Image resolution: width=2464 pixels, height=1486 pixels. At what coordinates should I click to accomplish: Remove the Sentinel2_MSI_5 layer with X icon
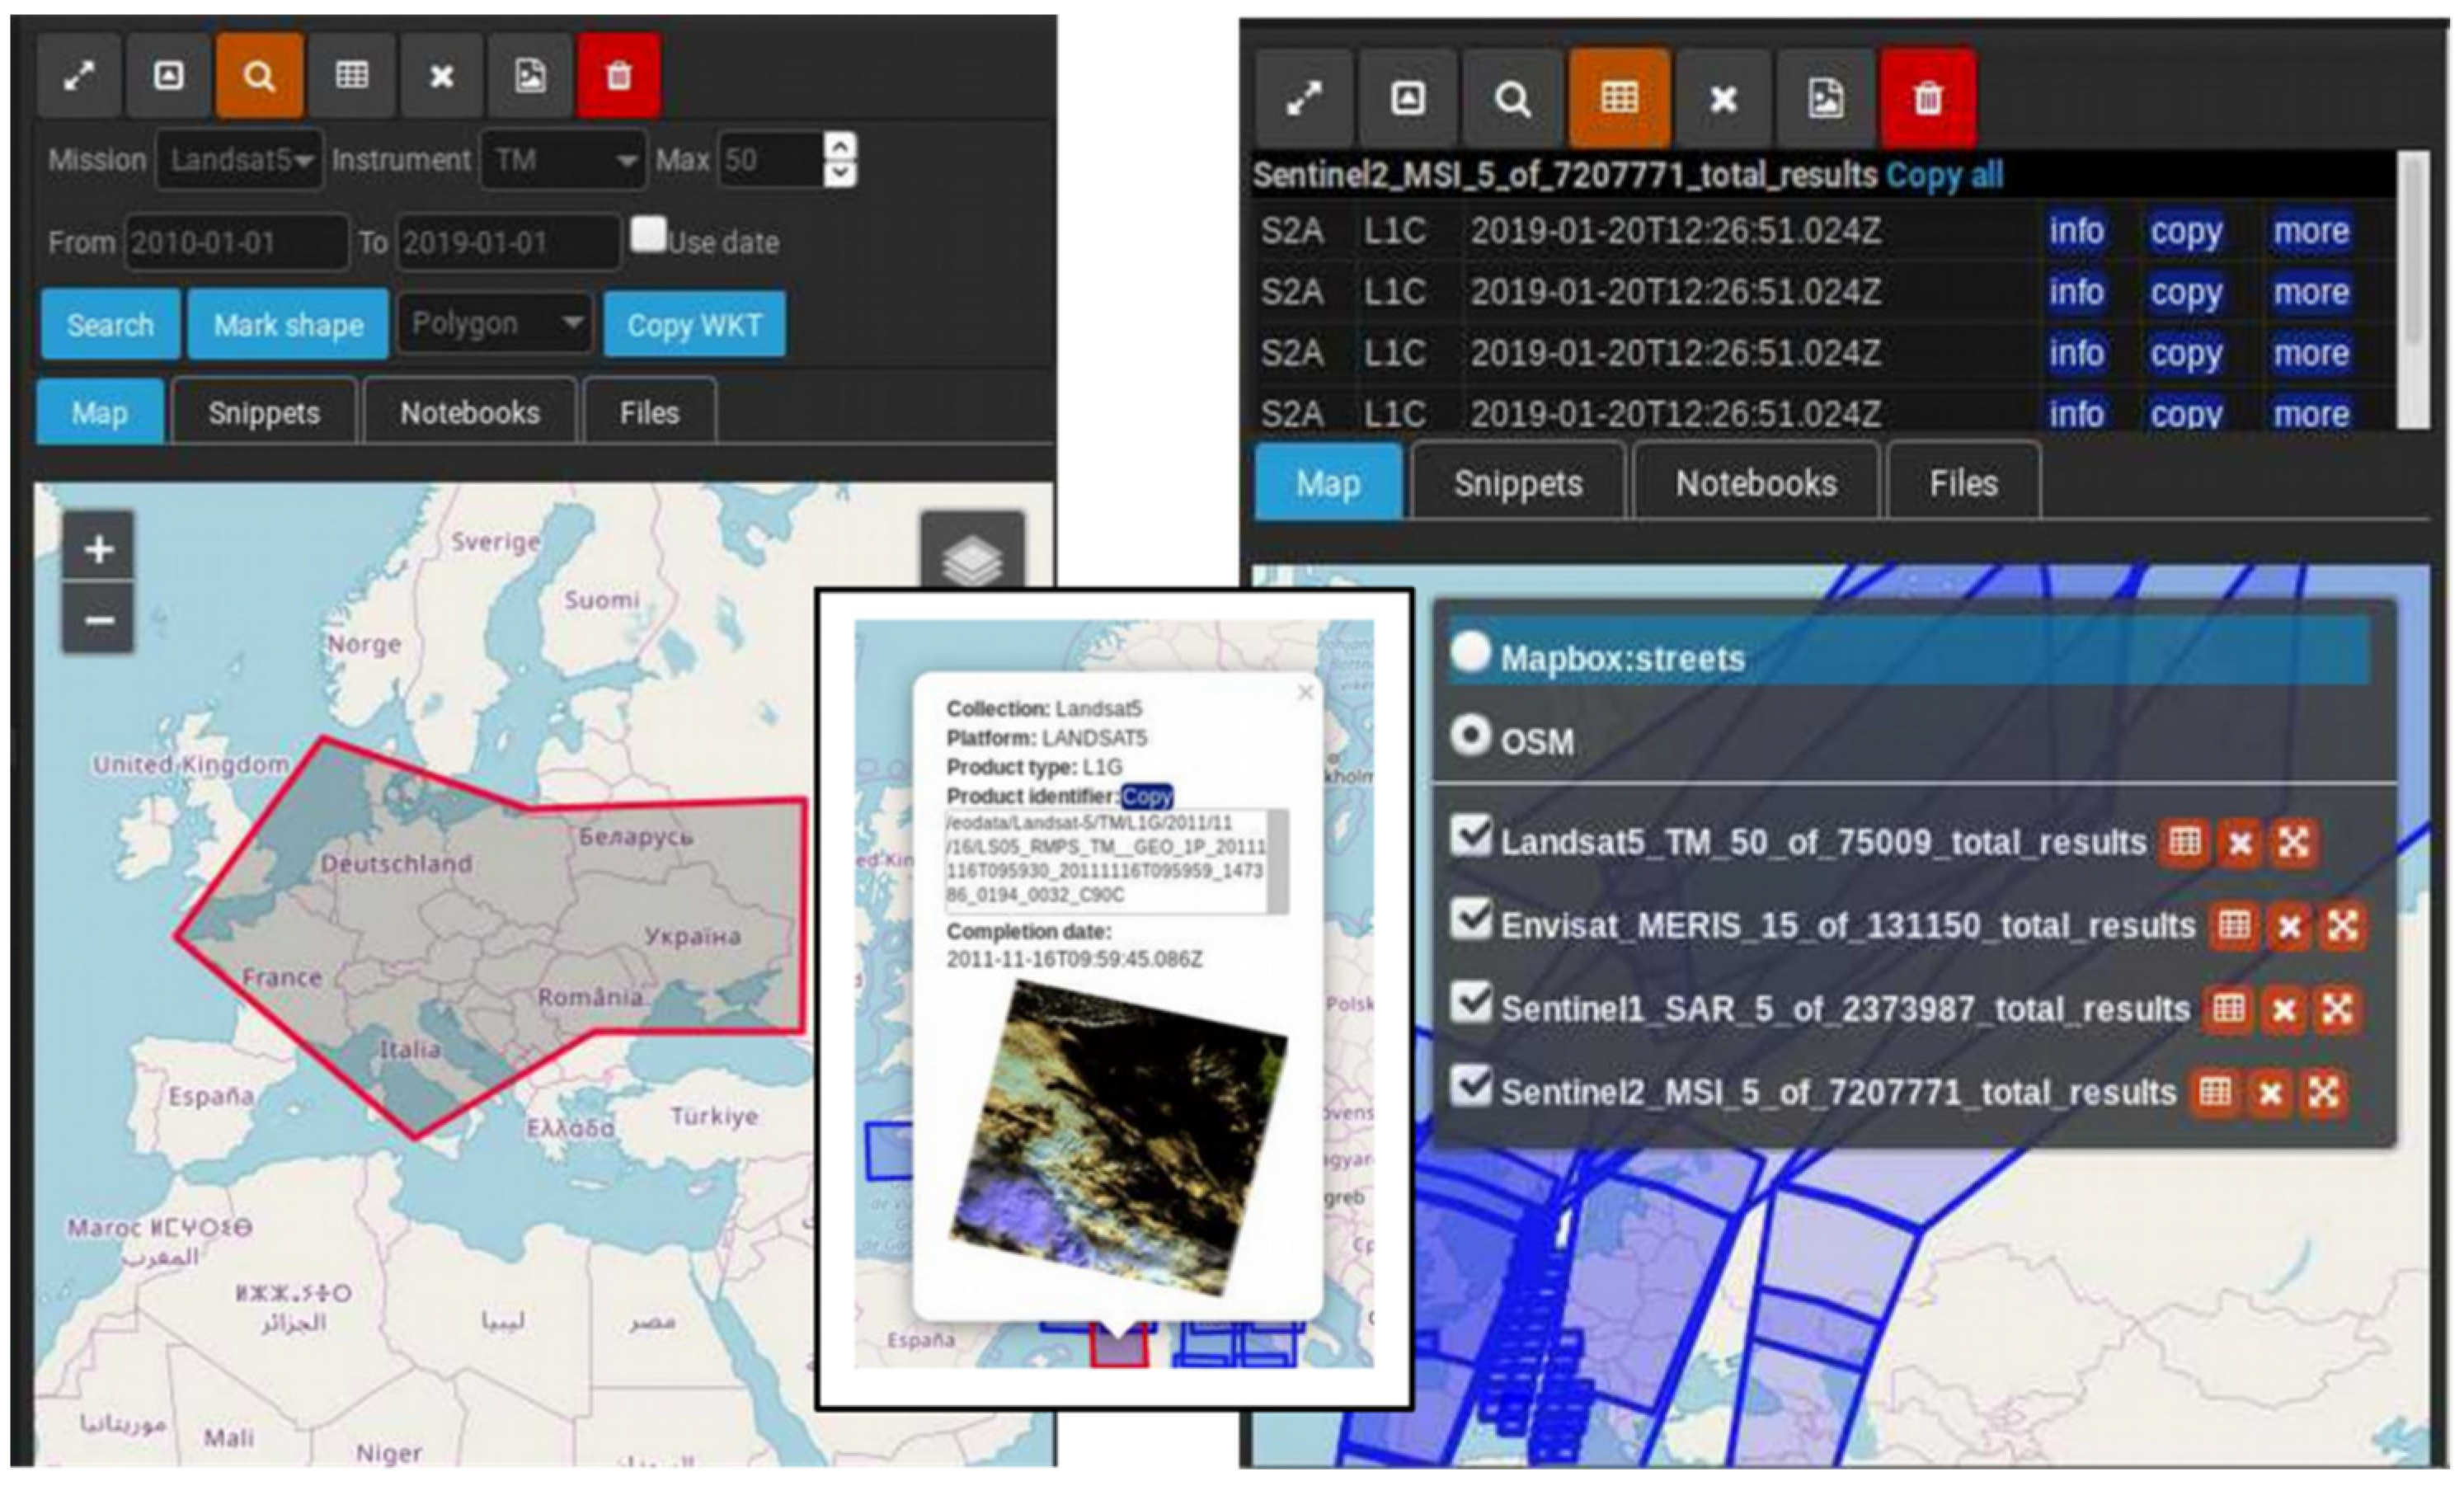[2270, 1092]
